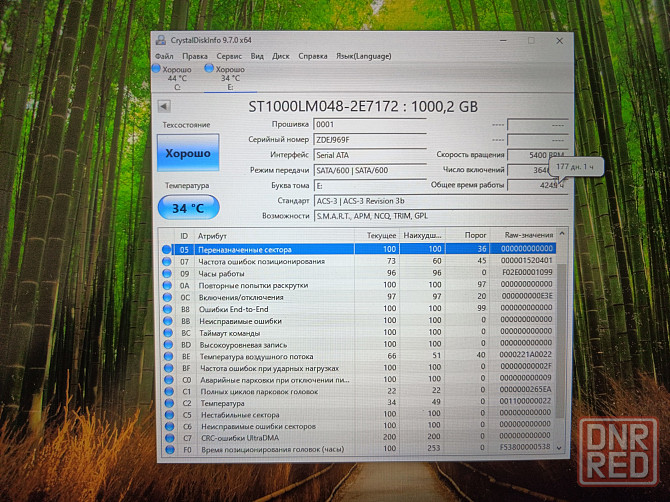Click status dot of row C1
This screenshot has width=670, height=502.
point(169,391)
